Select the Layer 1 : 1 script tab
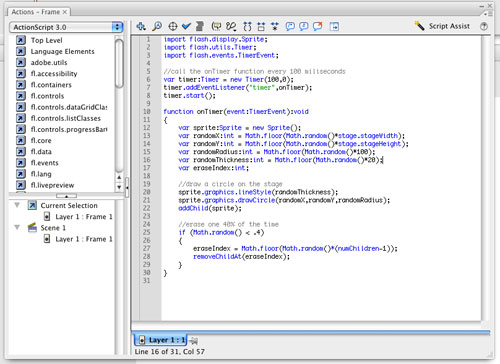Screen dimensions: 500x364 (161, 340)
